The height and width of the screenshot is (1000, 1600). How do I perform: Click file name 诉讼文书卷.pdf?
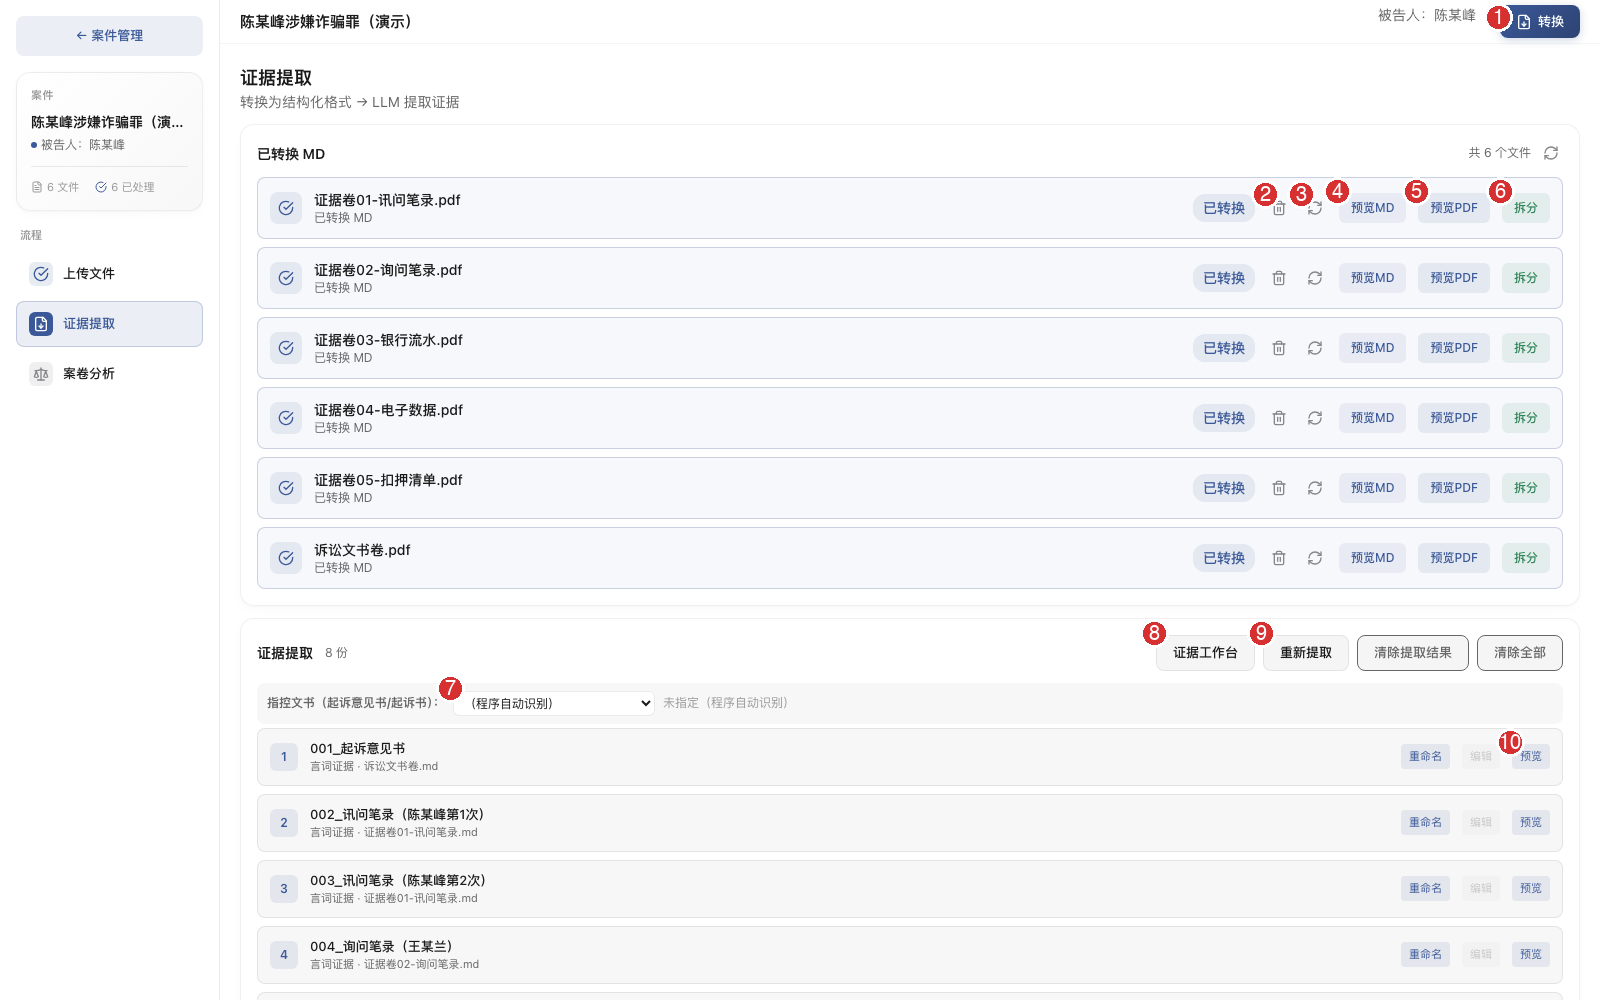[x=363, y=550]
